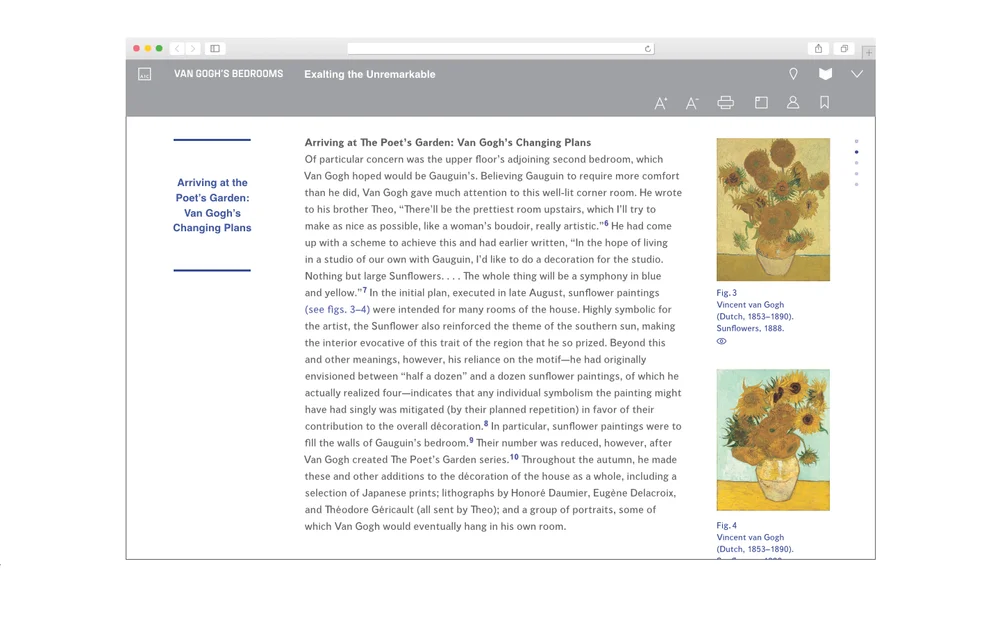The height and width of the screenshot is (625, 1000).
Task: Jump to fifth section navigation dot
Action: pos(857,184)
